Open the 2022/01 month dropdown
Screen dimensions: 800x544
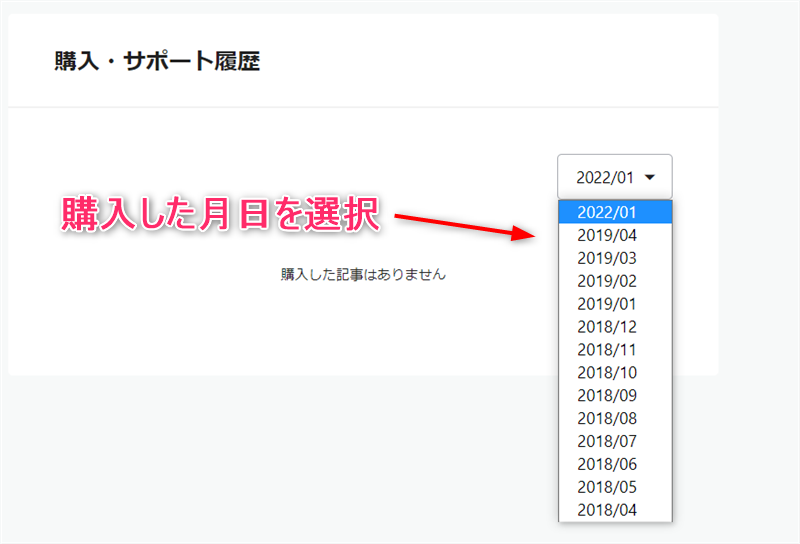coord(614,177)
